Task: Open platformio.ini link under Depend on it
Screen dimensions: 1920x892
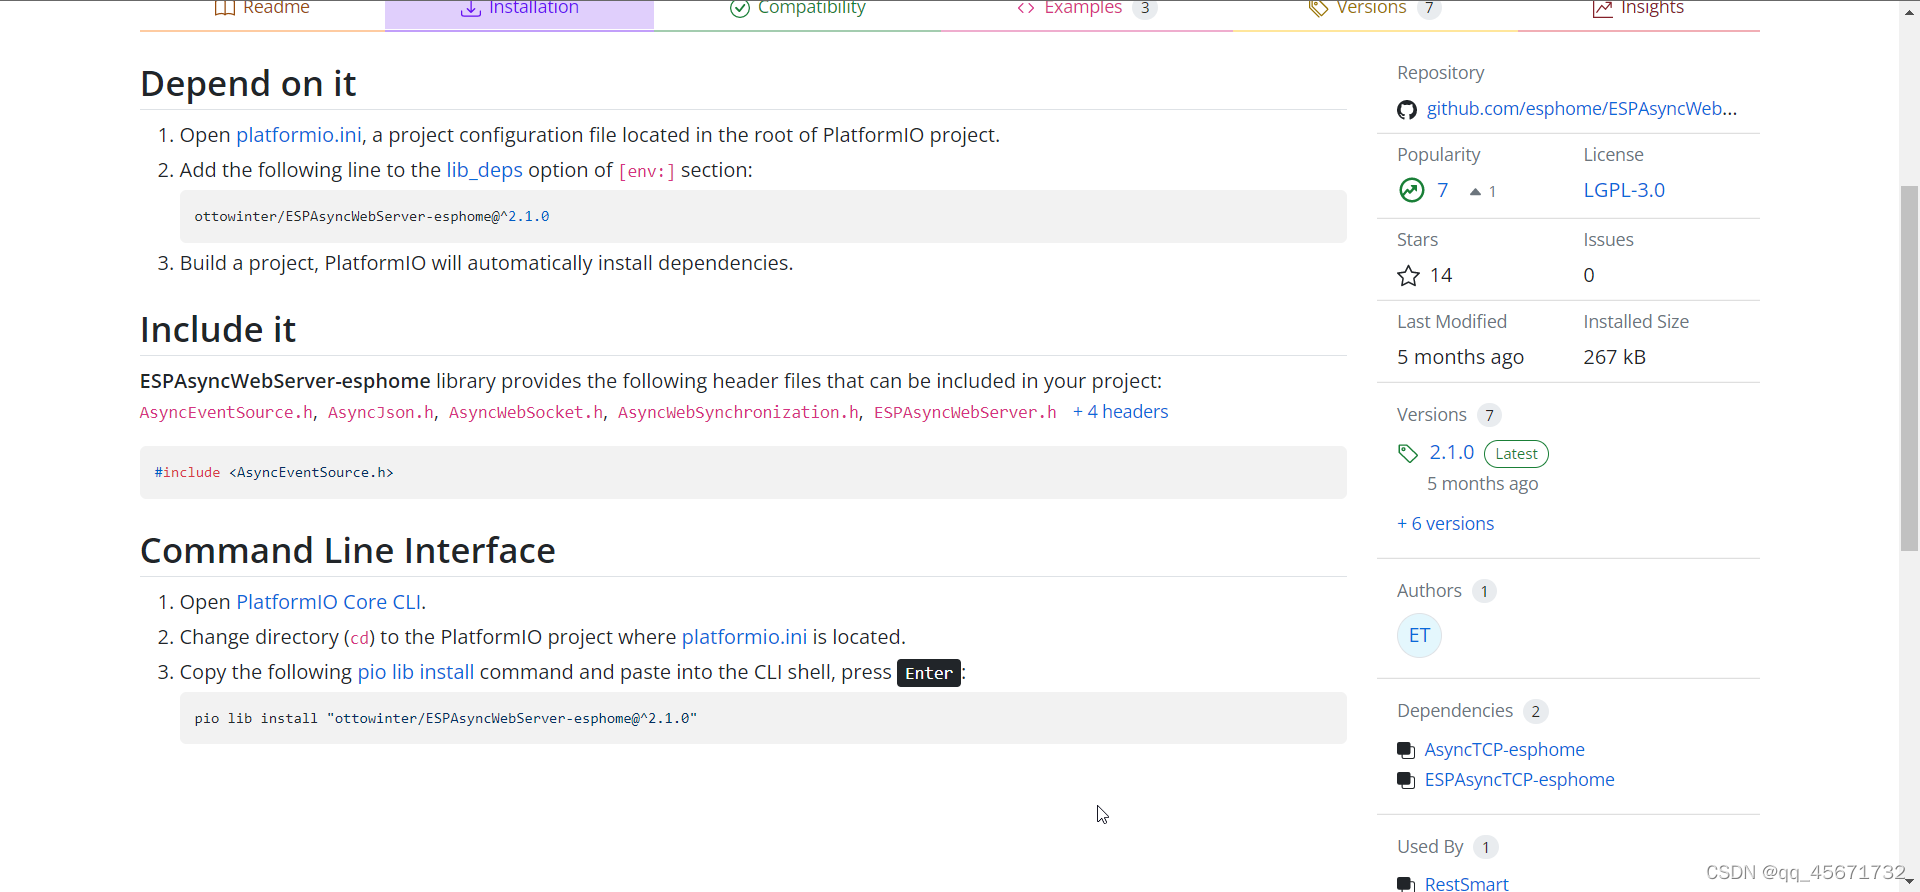Action: pyautogui.click(x=299, y=135)
